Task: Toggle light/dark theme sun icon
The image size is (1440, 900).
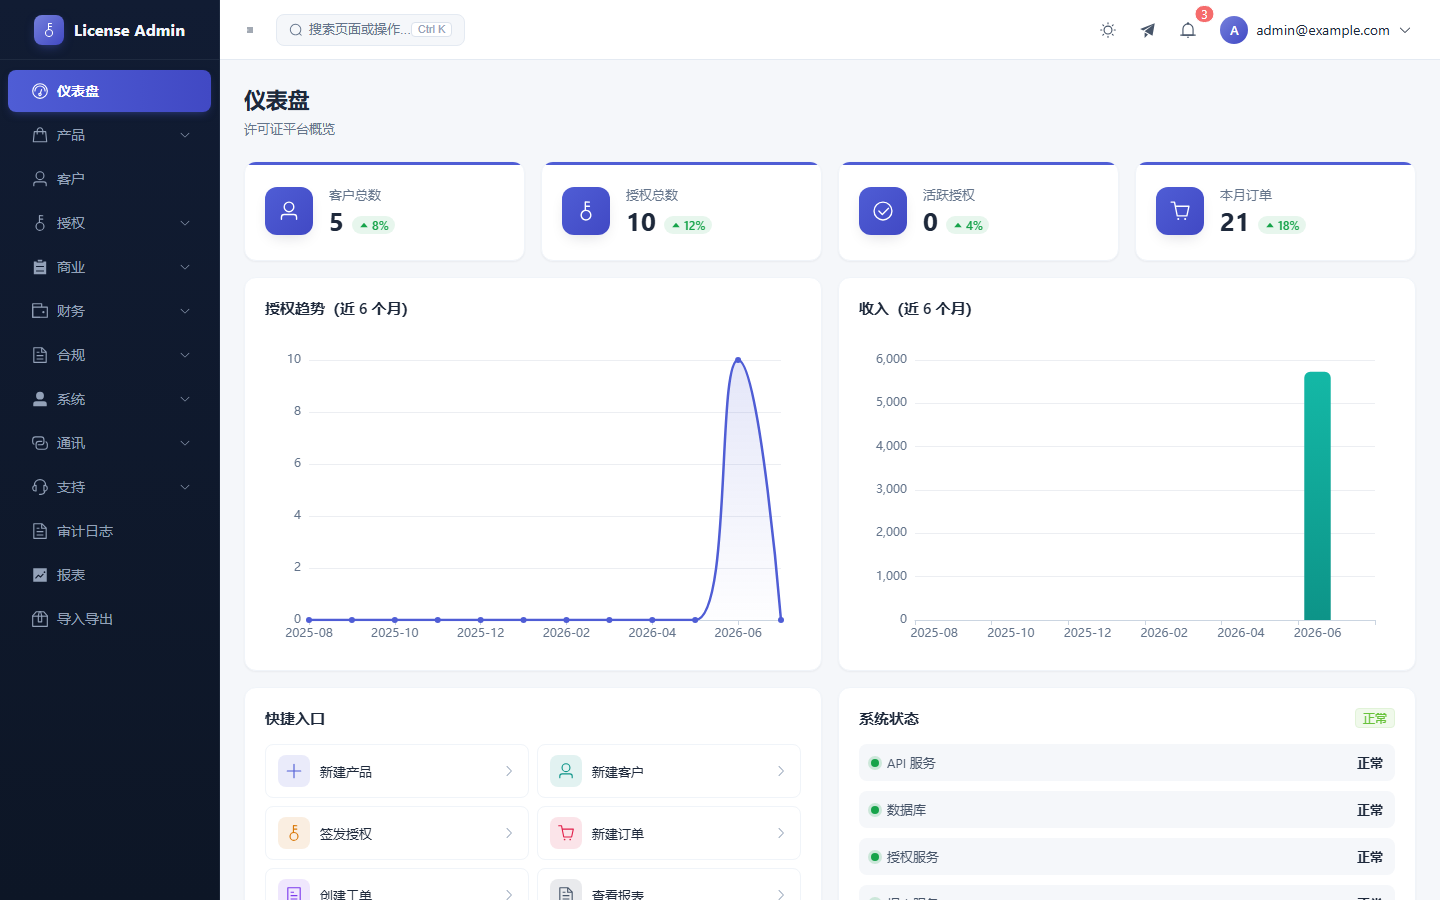Action: tap(1108, 30)
